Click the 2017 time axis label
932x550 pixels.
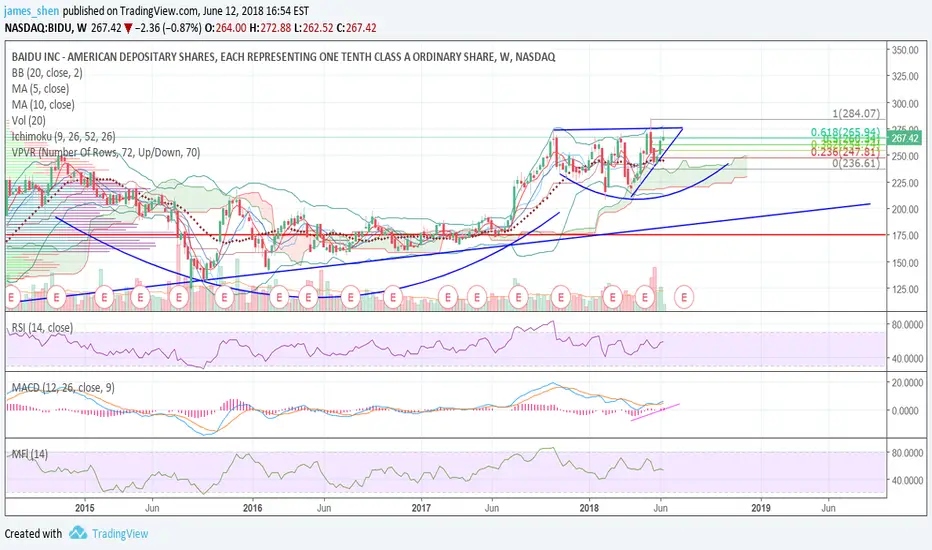(x=421, y=508)
